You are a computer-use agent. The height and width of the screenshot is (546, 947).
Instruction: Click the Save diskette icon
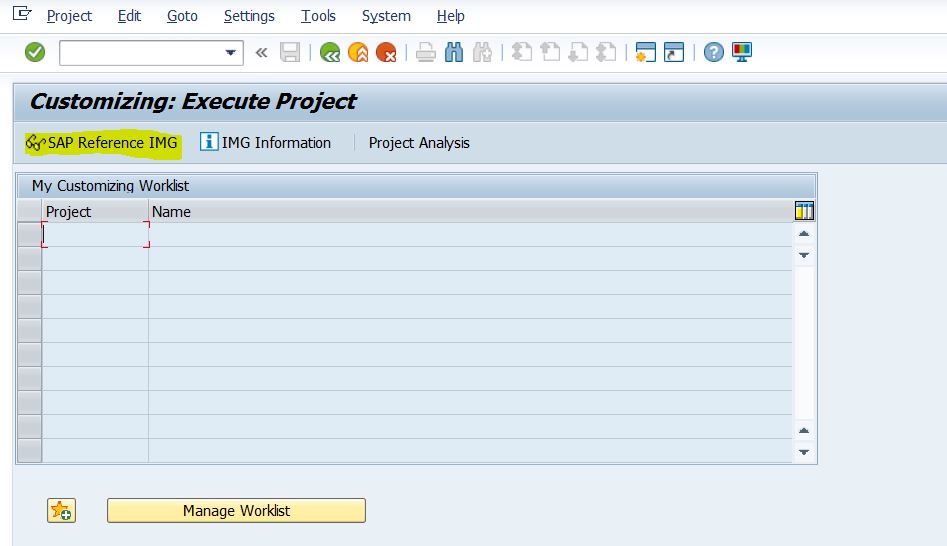(290, 53)
